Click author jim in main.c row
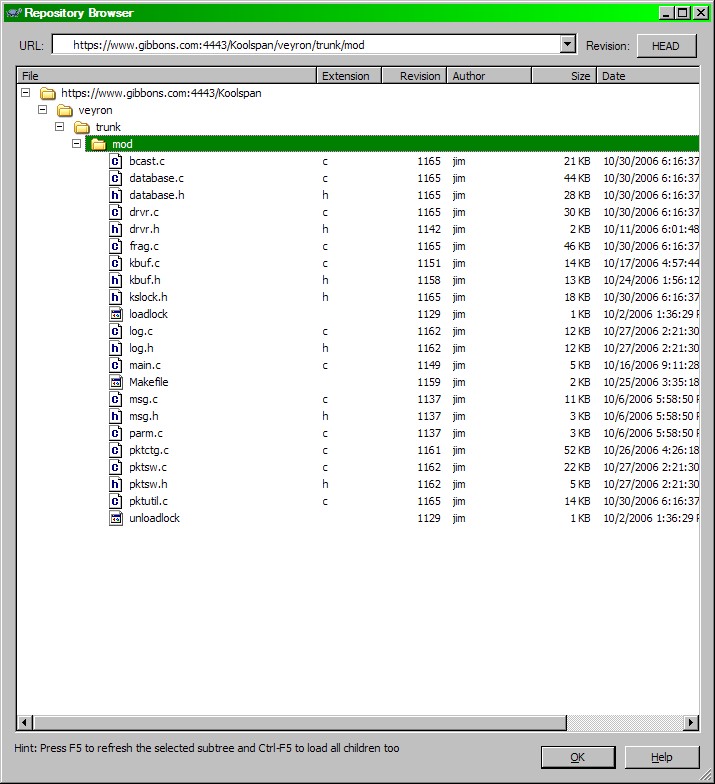 pyautogui.click(x=459, y=365)
